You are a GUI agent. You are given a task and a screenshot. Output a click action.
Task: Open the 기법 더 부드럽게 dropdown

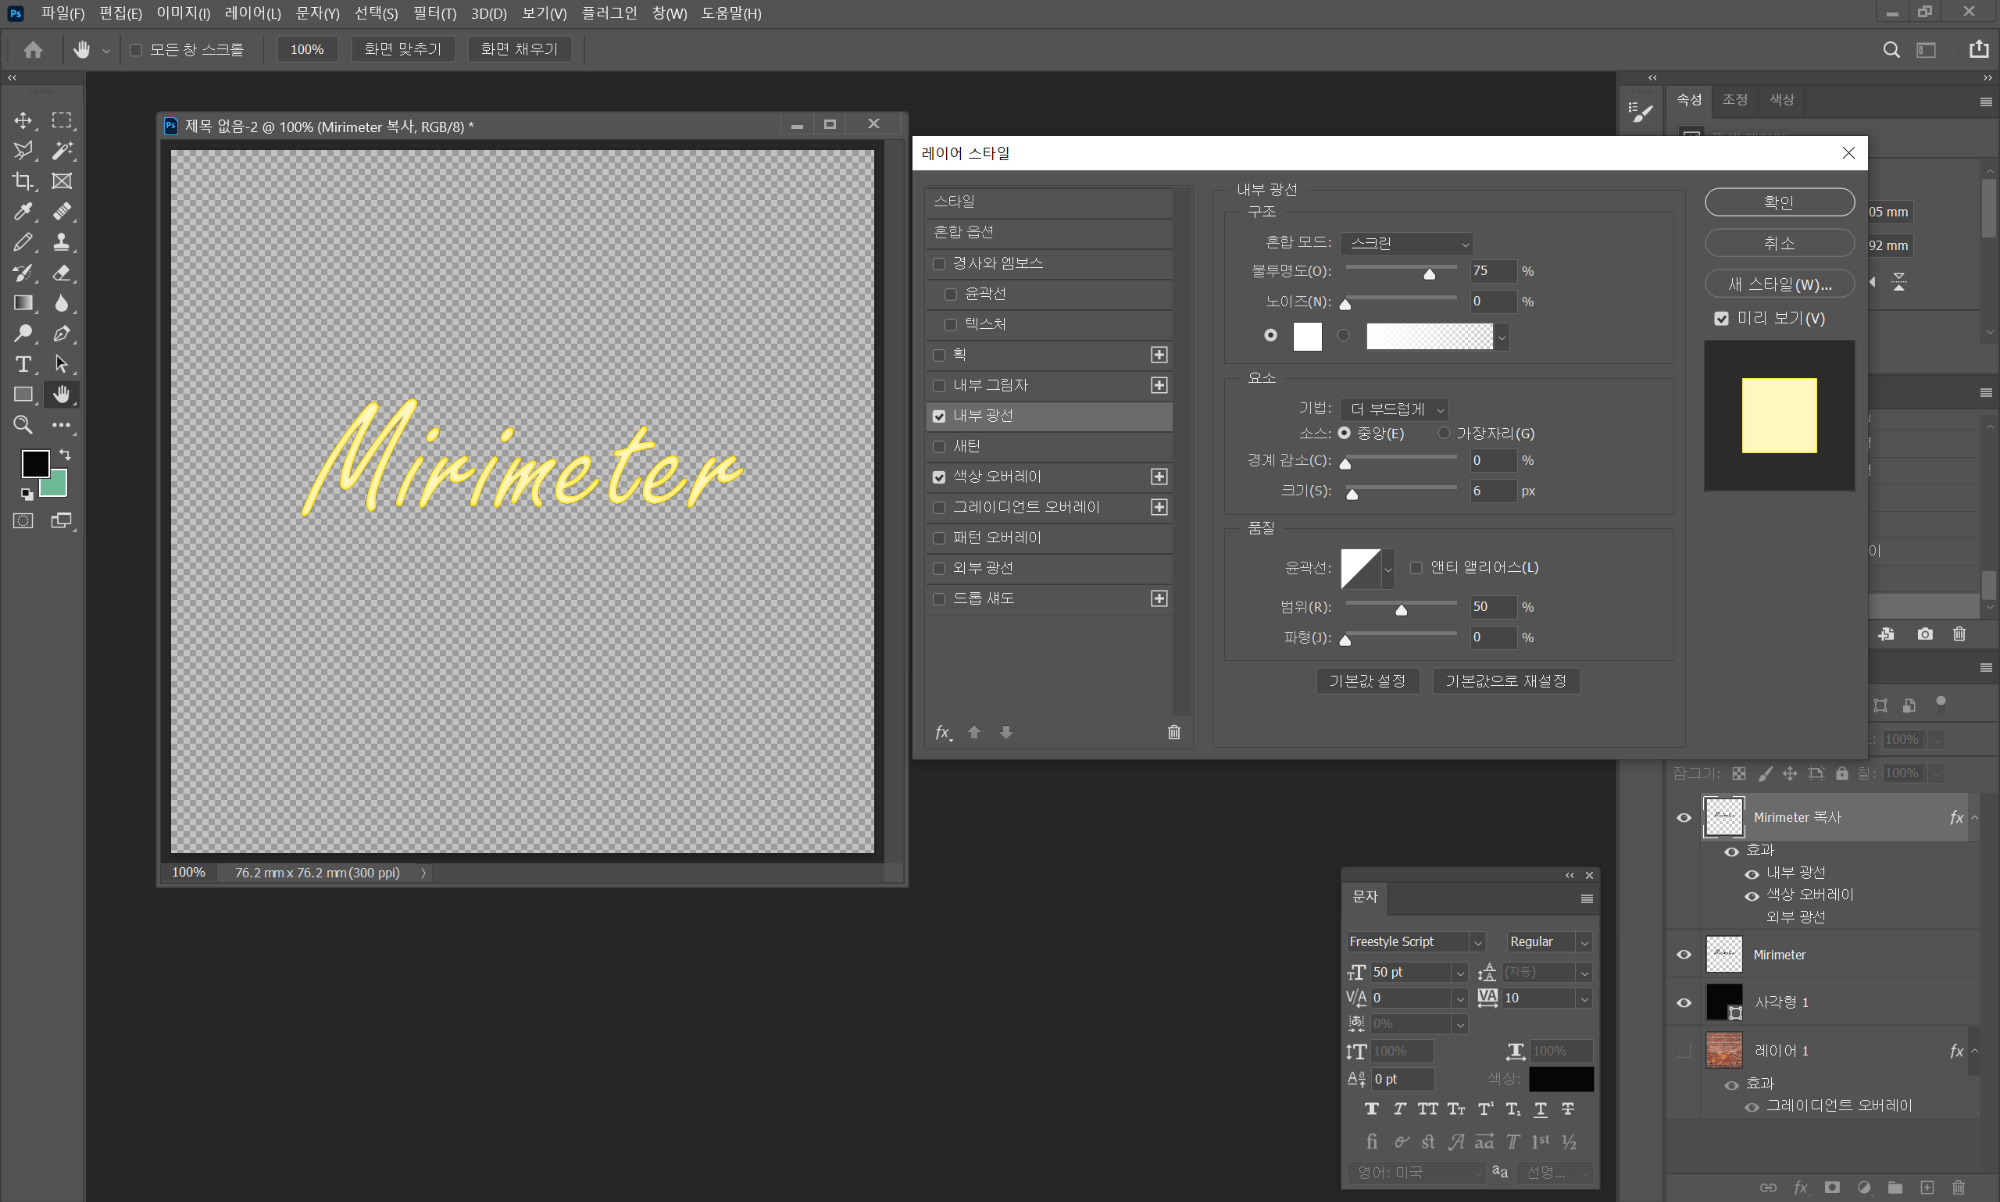(1395, 409)
